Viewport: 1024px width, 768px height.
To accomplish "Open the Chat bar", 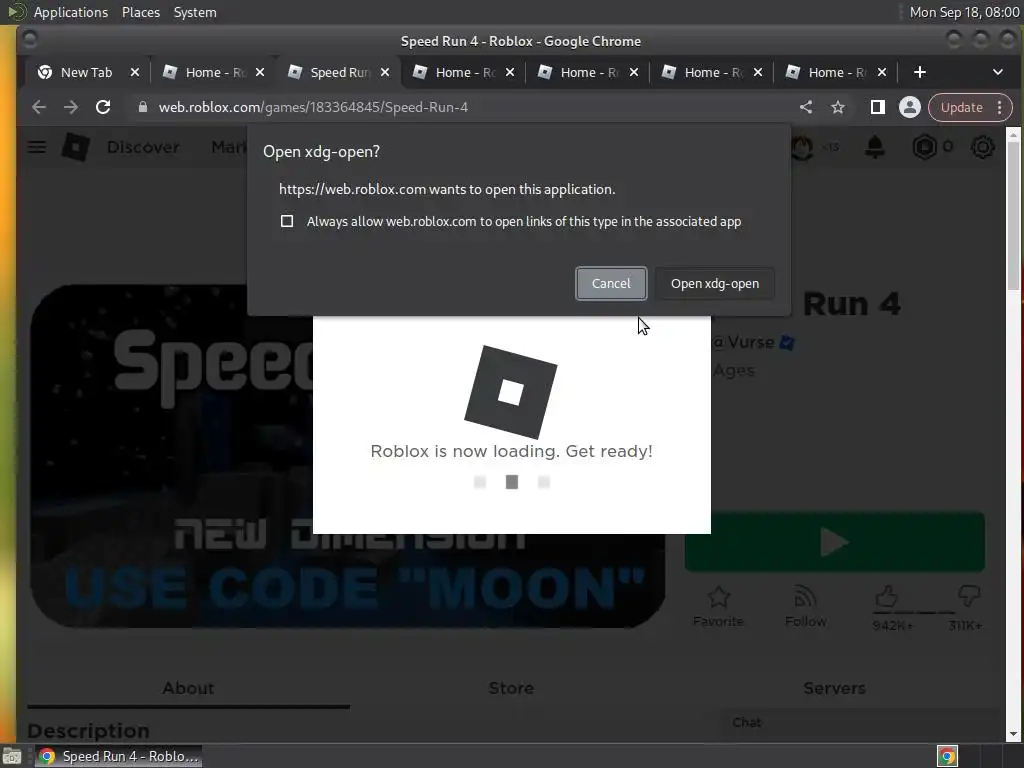I will (861, 723).
